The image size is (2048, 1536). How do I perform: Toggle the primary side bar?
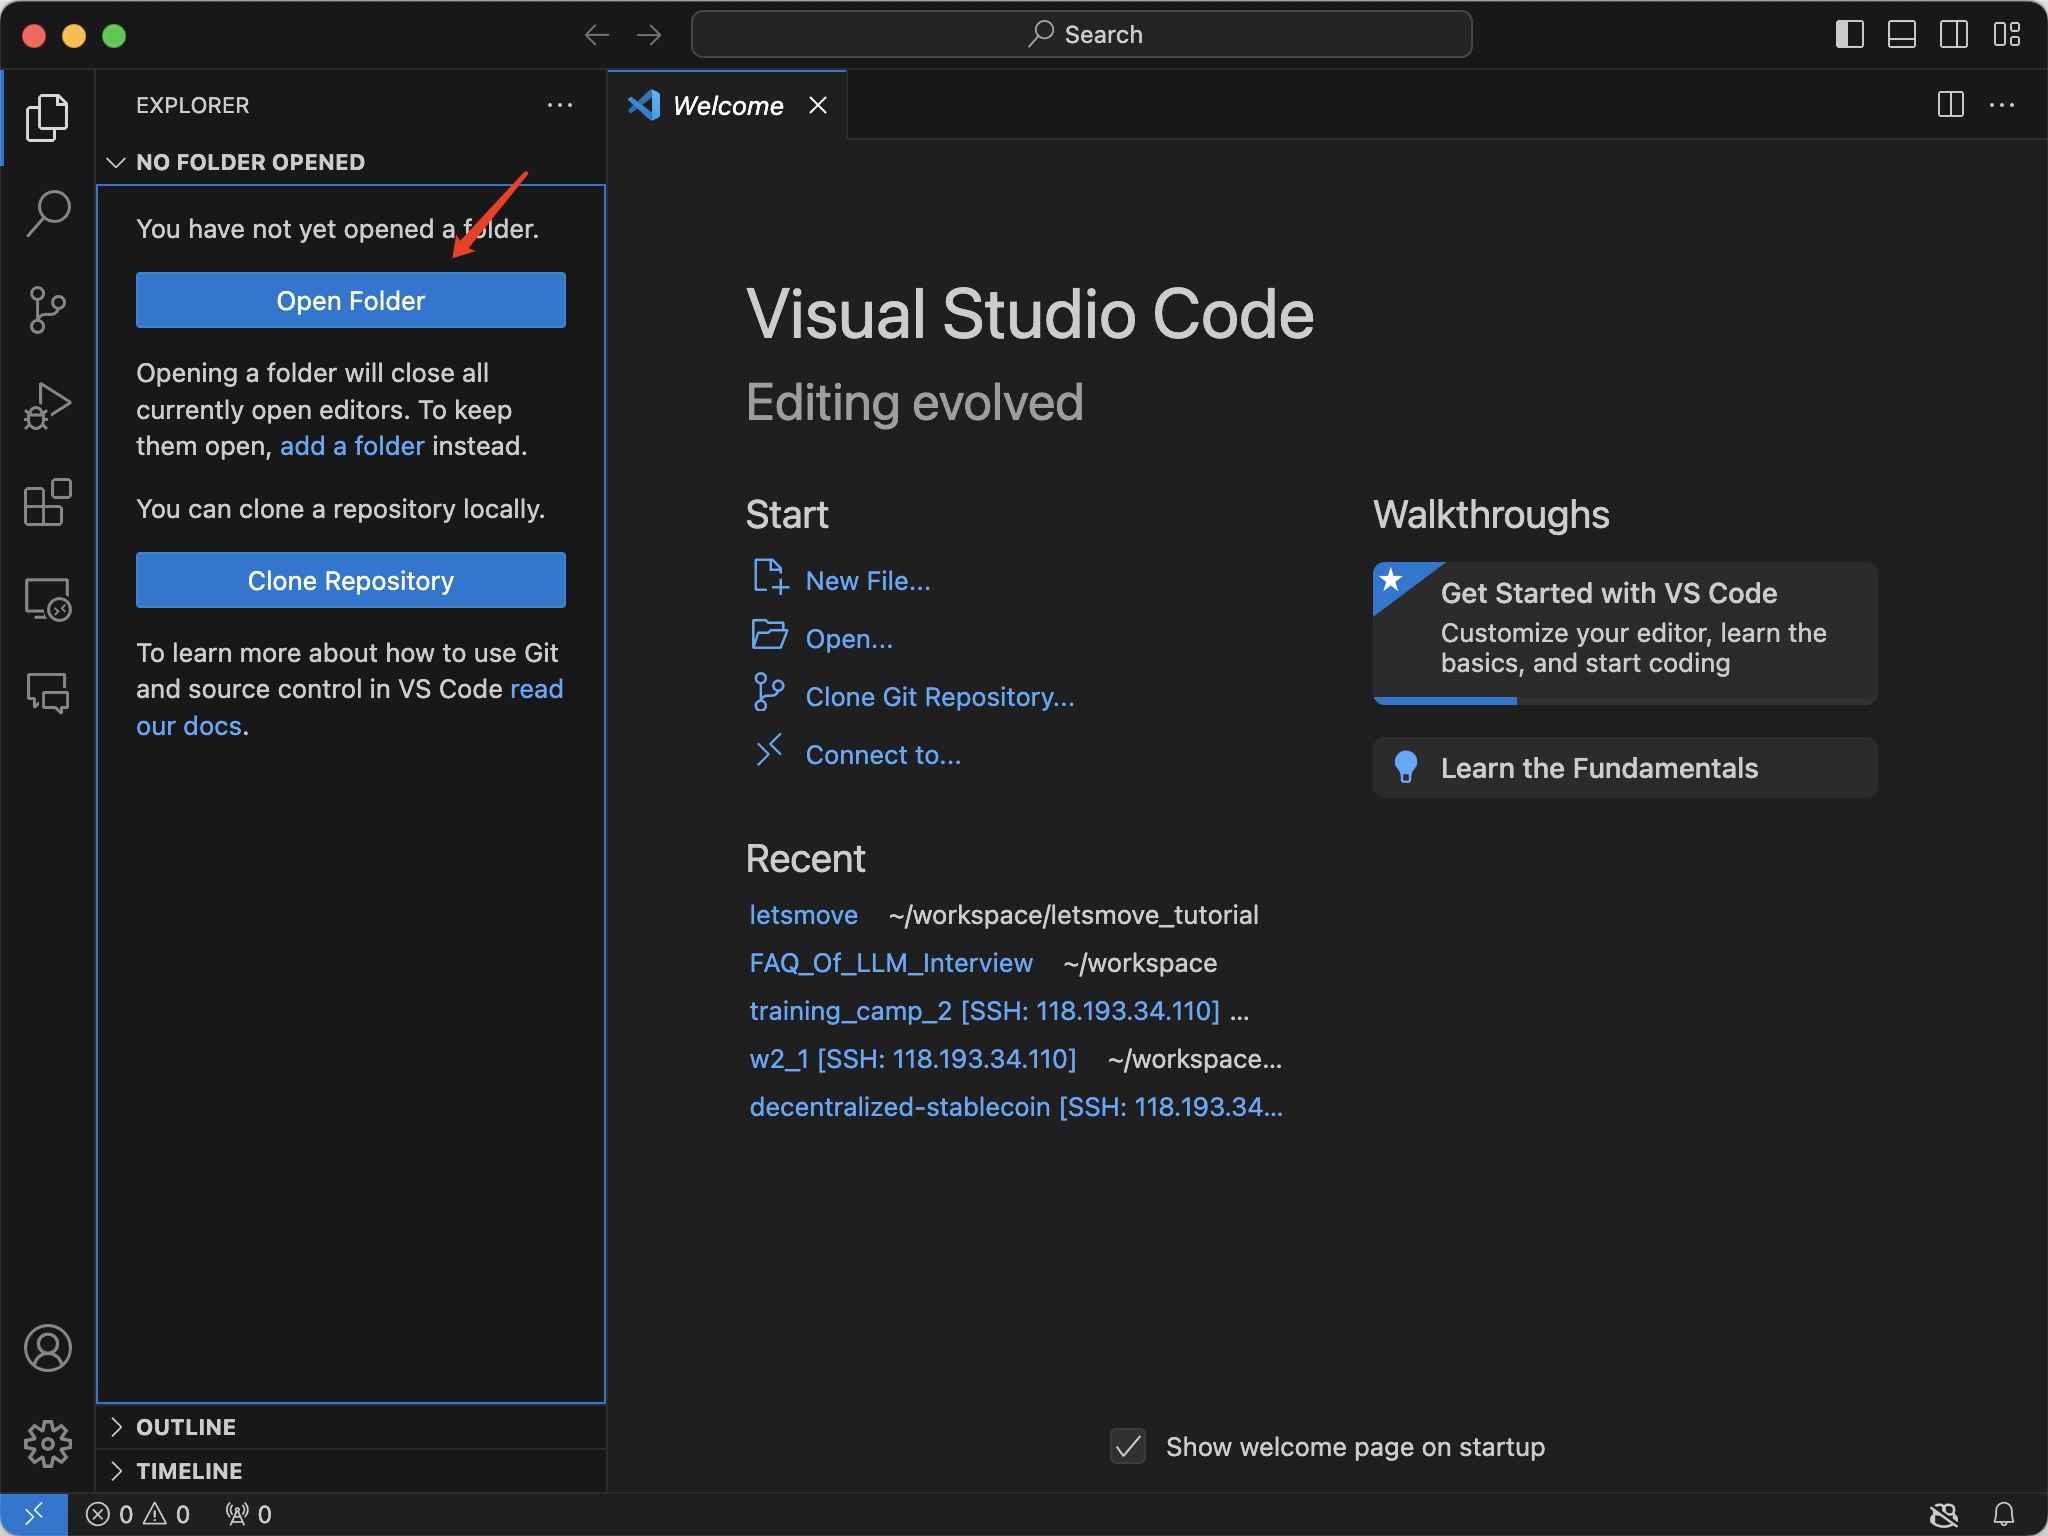pyautogui.click(x=1850, y=35)
